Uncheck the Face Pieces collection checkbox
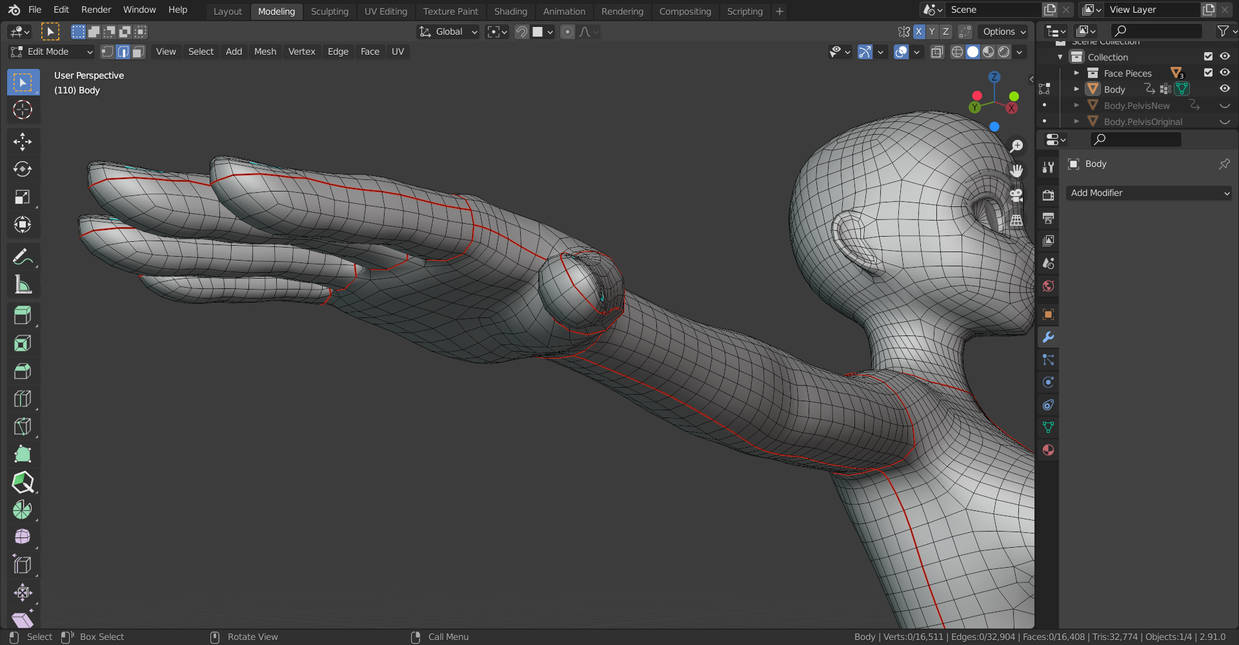Screen dimensions: 1239x645 click(x=1208, y=73)
